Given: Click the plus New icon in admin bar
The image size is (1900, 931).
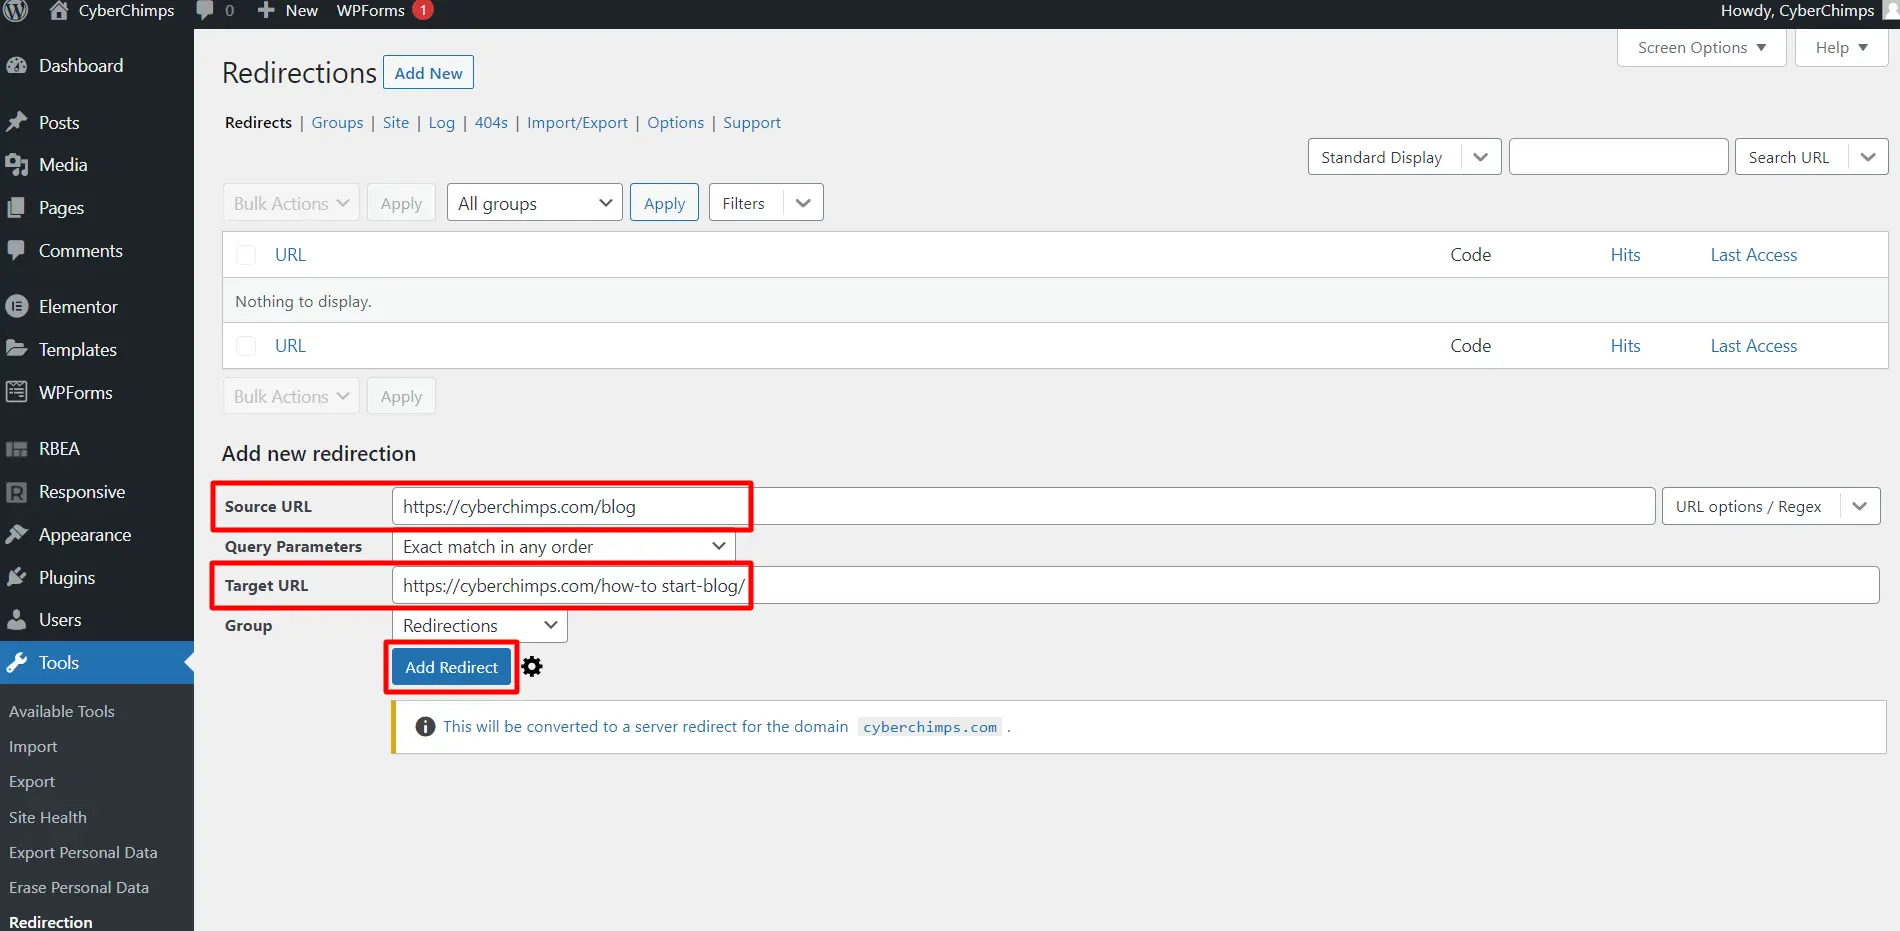Looking at the screenshot, I should pos(266,10).
